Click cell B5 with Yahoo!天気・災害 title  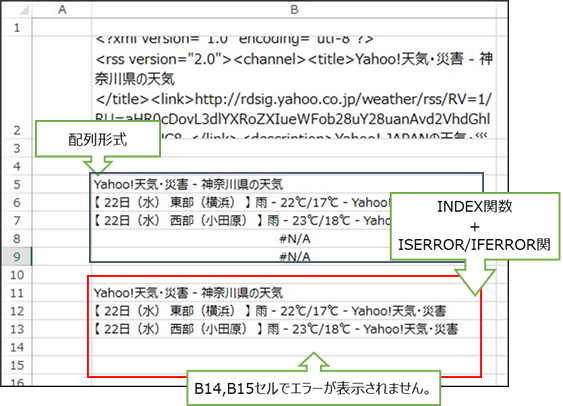tap(294, 185)
